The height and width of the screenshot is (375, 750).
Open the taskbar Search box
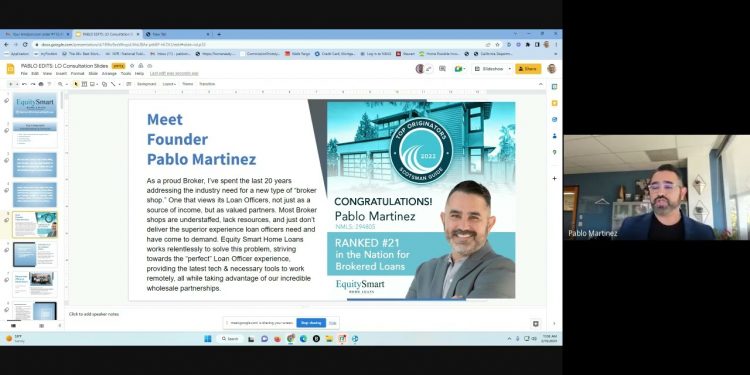click(x=230, y=339)
